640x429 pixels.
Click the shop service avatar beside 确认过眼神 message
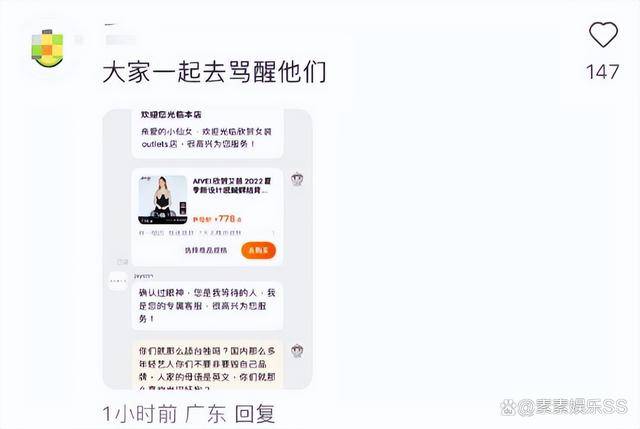point(118,281)
